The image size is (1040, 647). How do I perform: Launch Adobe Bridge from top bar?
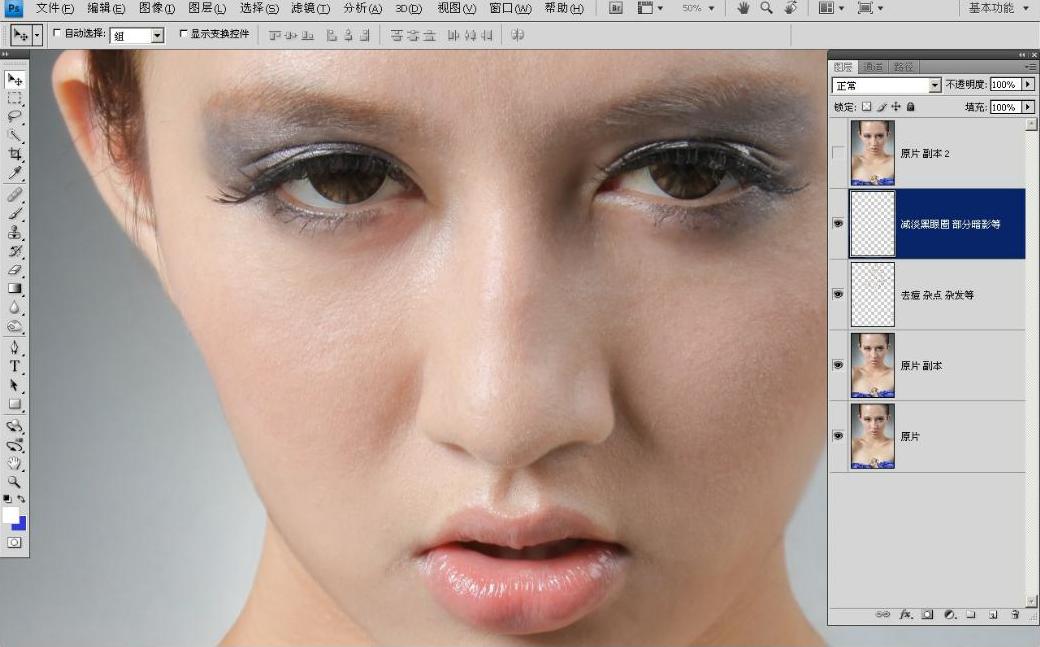616,9
